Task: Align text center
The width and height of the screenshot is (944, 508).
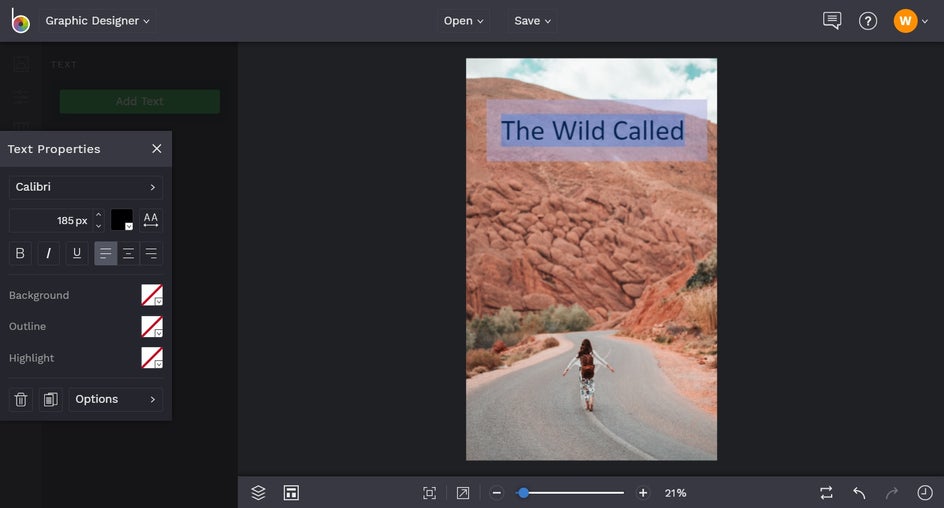Action: [128, 253]
